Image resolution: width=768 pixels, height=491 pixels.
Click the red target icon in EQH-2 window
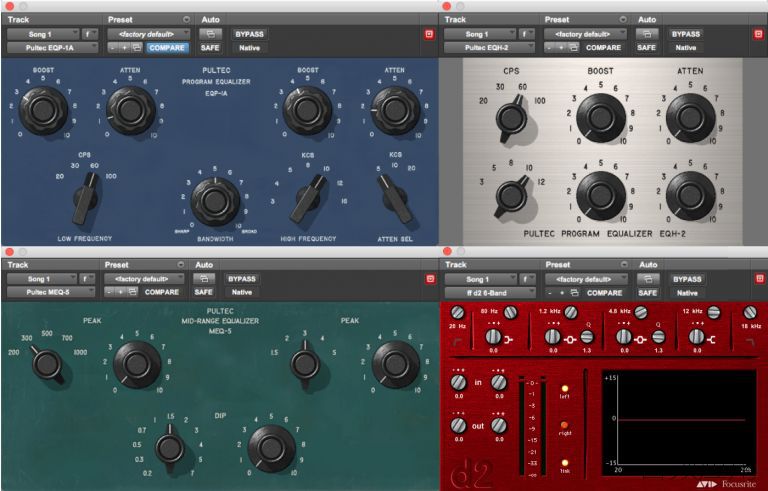tap(758, 34)
